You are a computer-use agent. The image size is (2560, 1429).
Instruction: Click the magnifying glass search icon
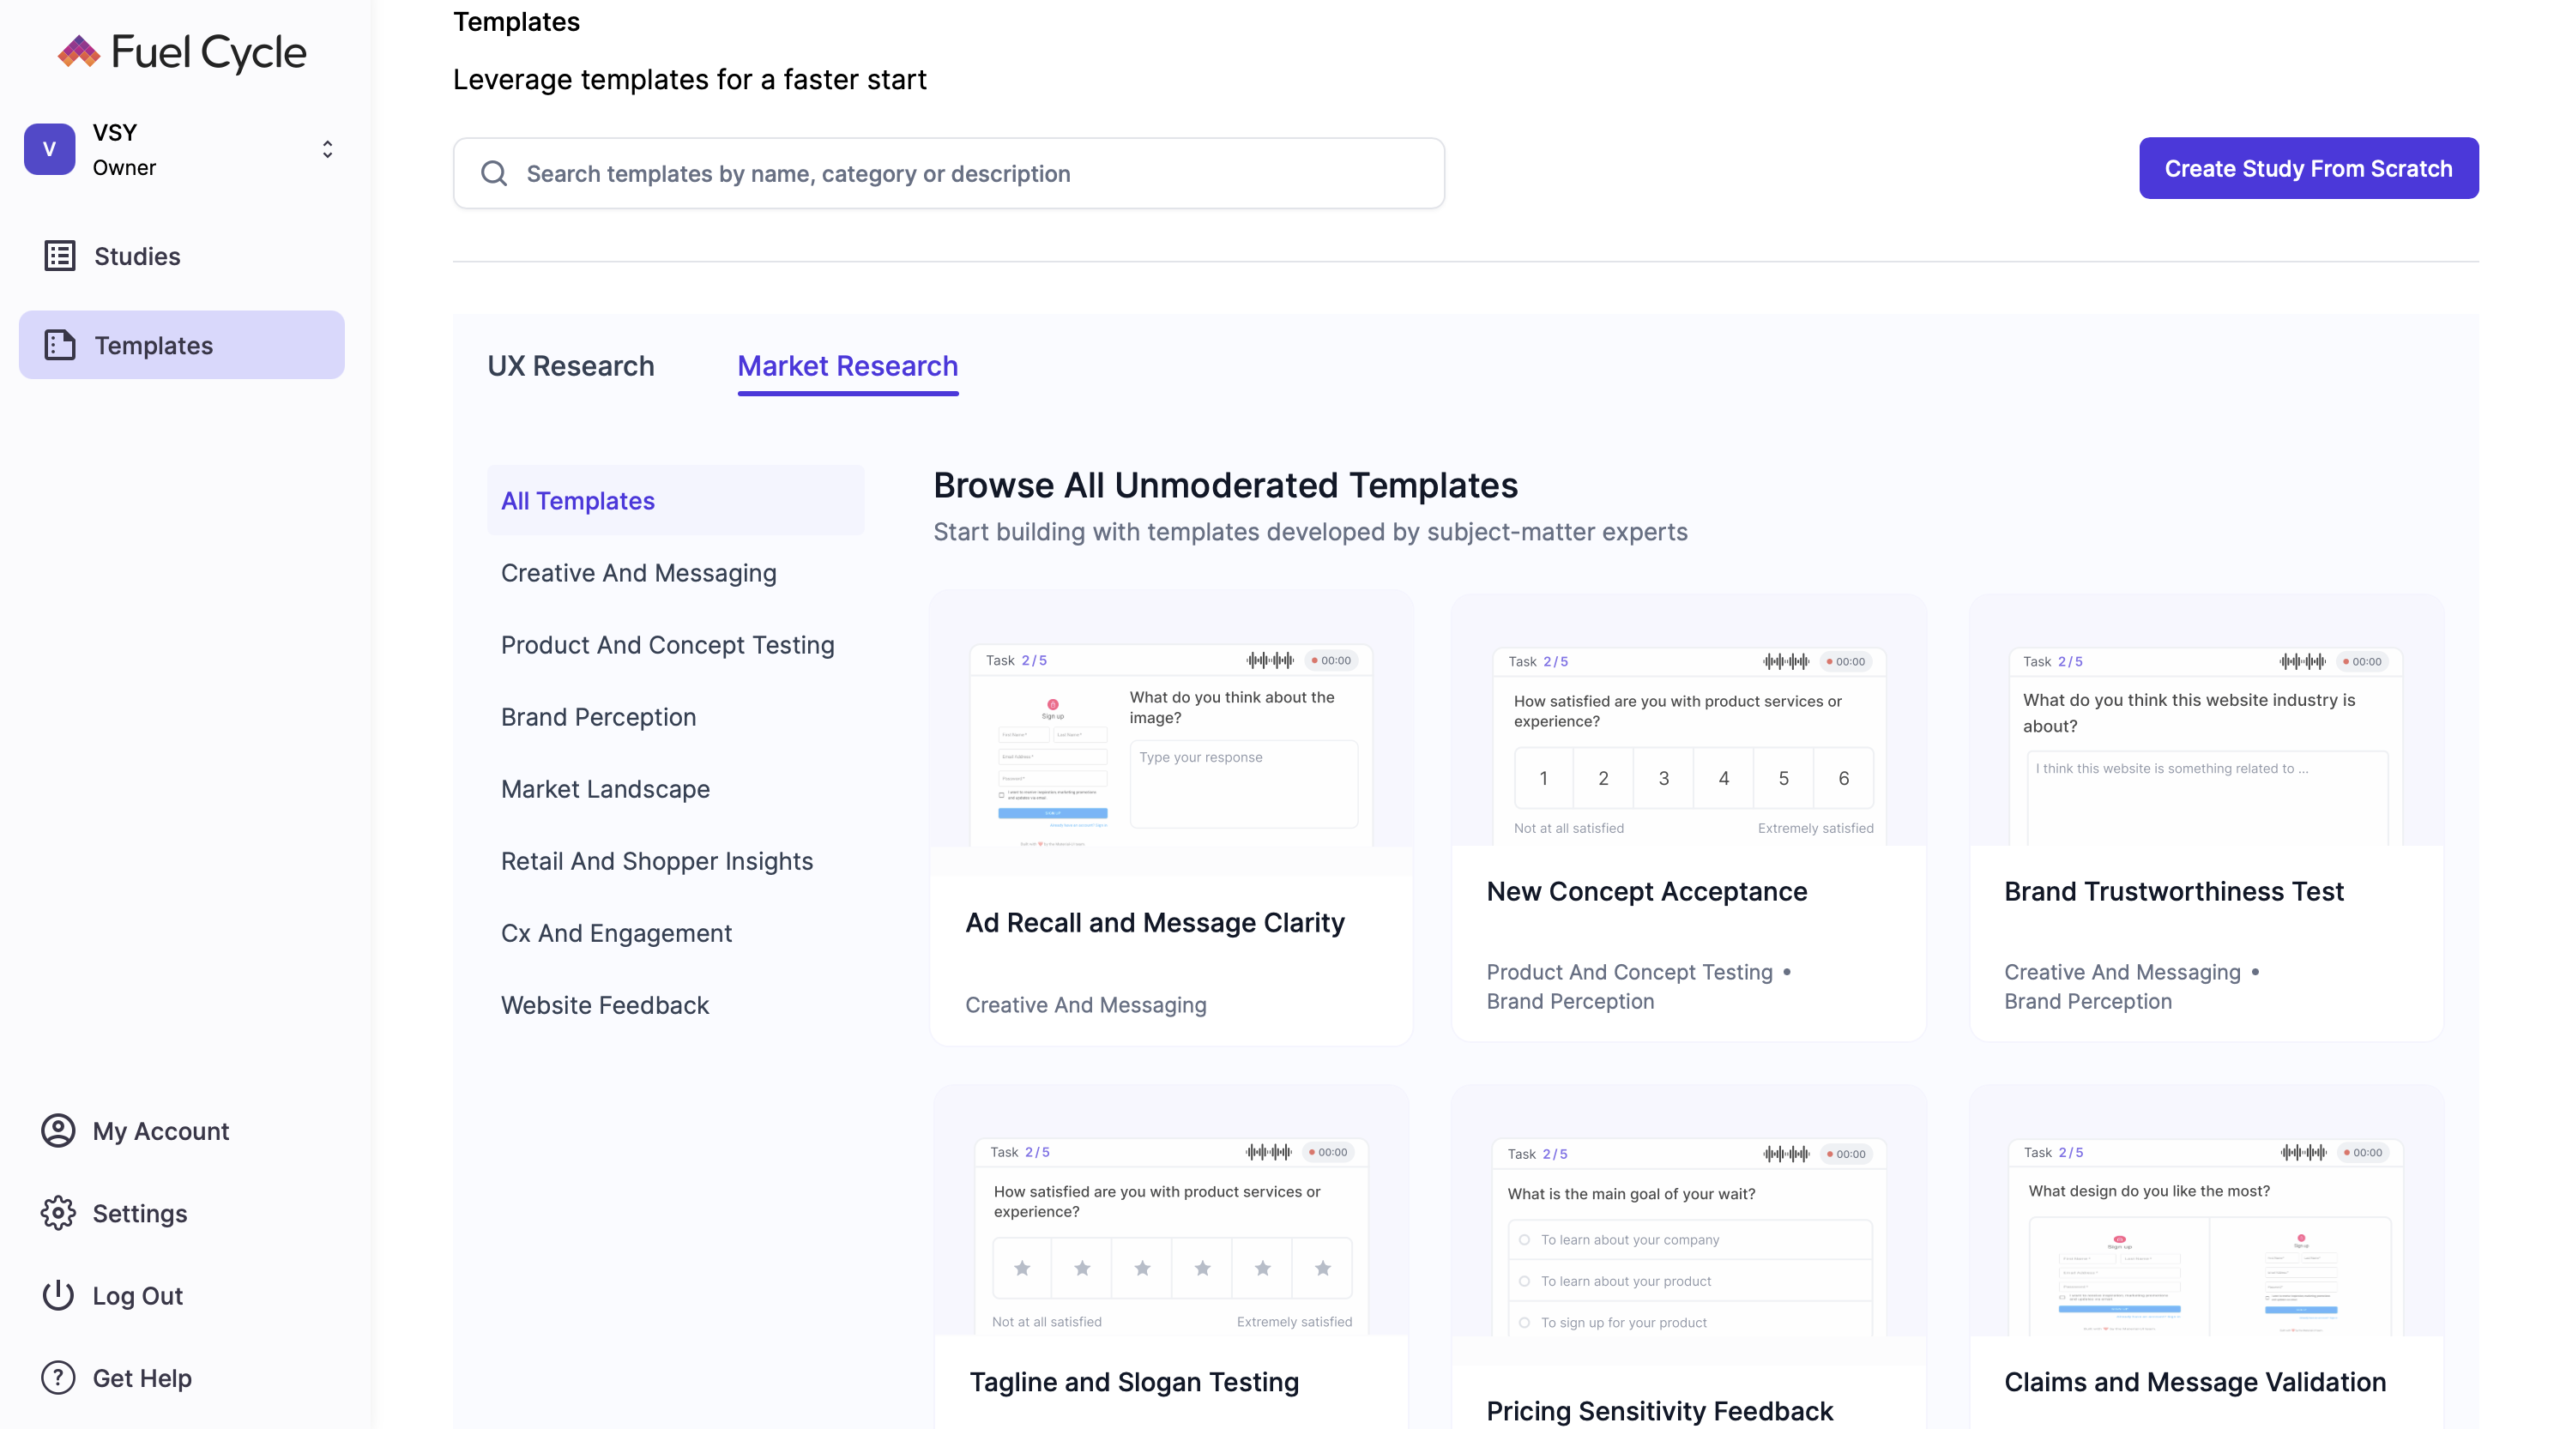pyautogui.click(x=494, y=174)
